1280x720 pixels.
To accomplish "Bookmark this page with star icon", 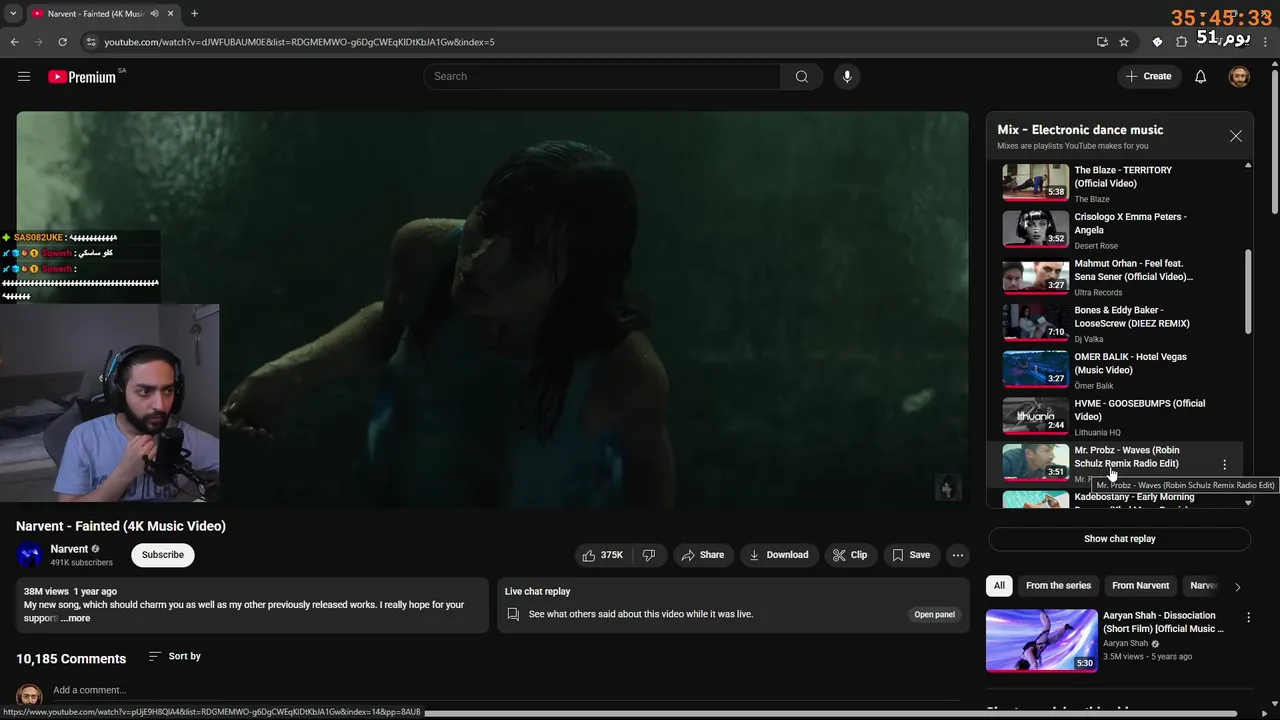I will coord(1124,42).
